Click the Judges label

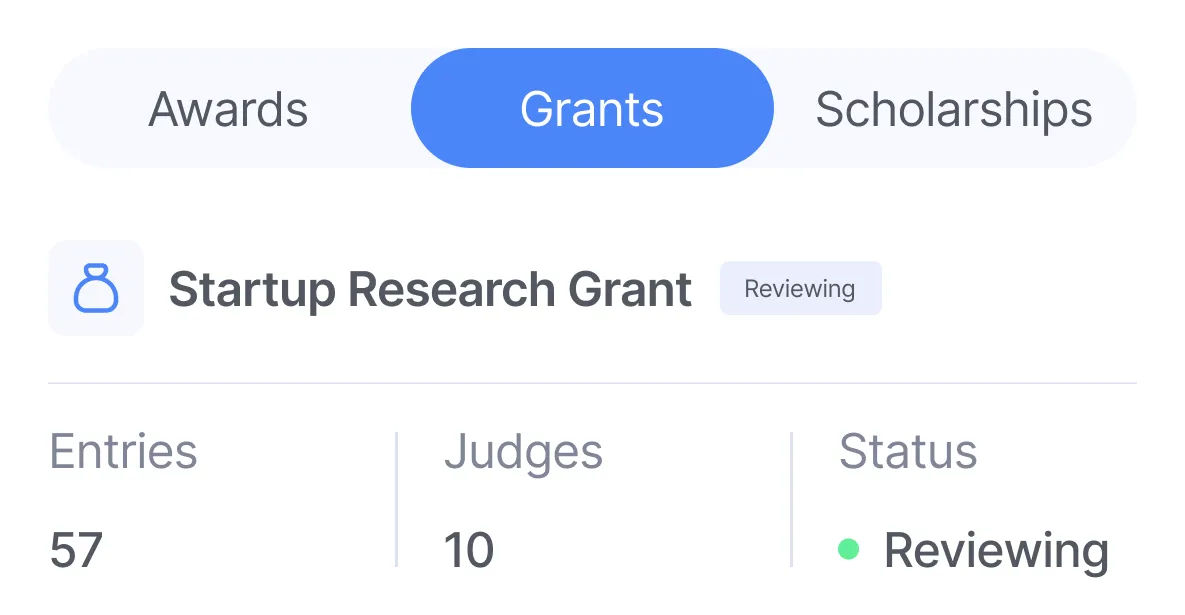[524, 451]
